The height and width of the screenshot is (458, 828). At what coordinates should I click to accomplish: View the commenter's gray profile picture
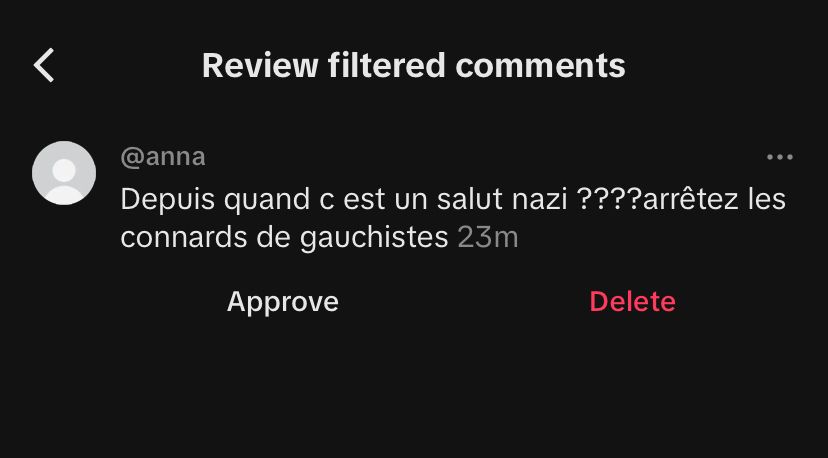click(x=64, y=173)
